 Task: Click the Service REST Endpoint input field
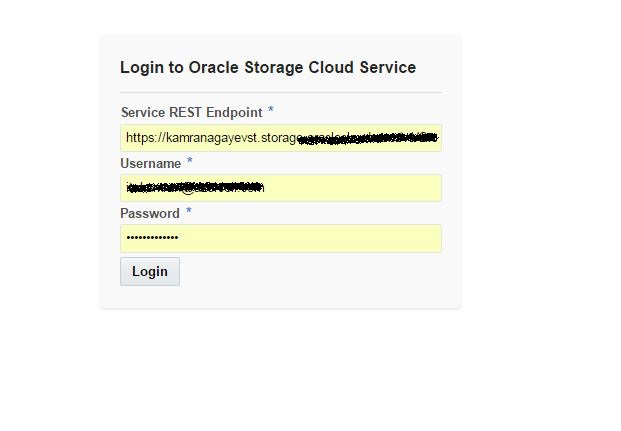[x=280, y=138]
